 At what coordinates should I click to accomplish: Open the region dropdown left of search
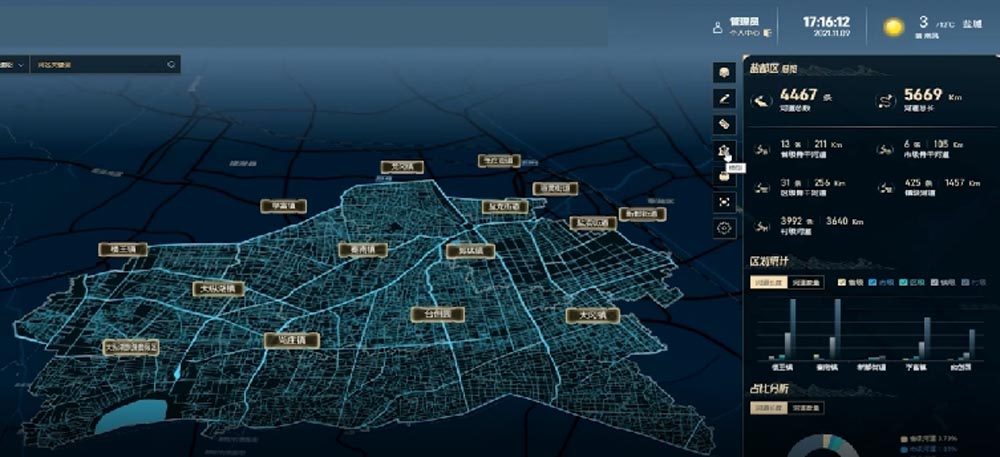[x=14, y=65]
